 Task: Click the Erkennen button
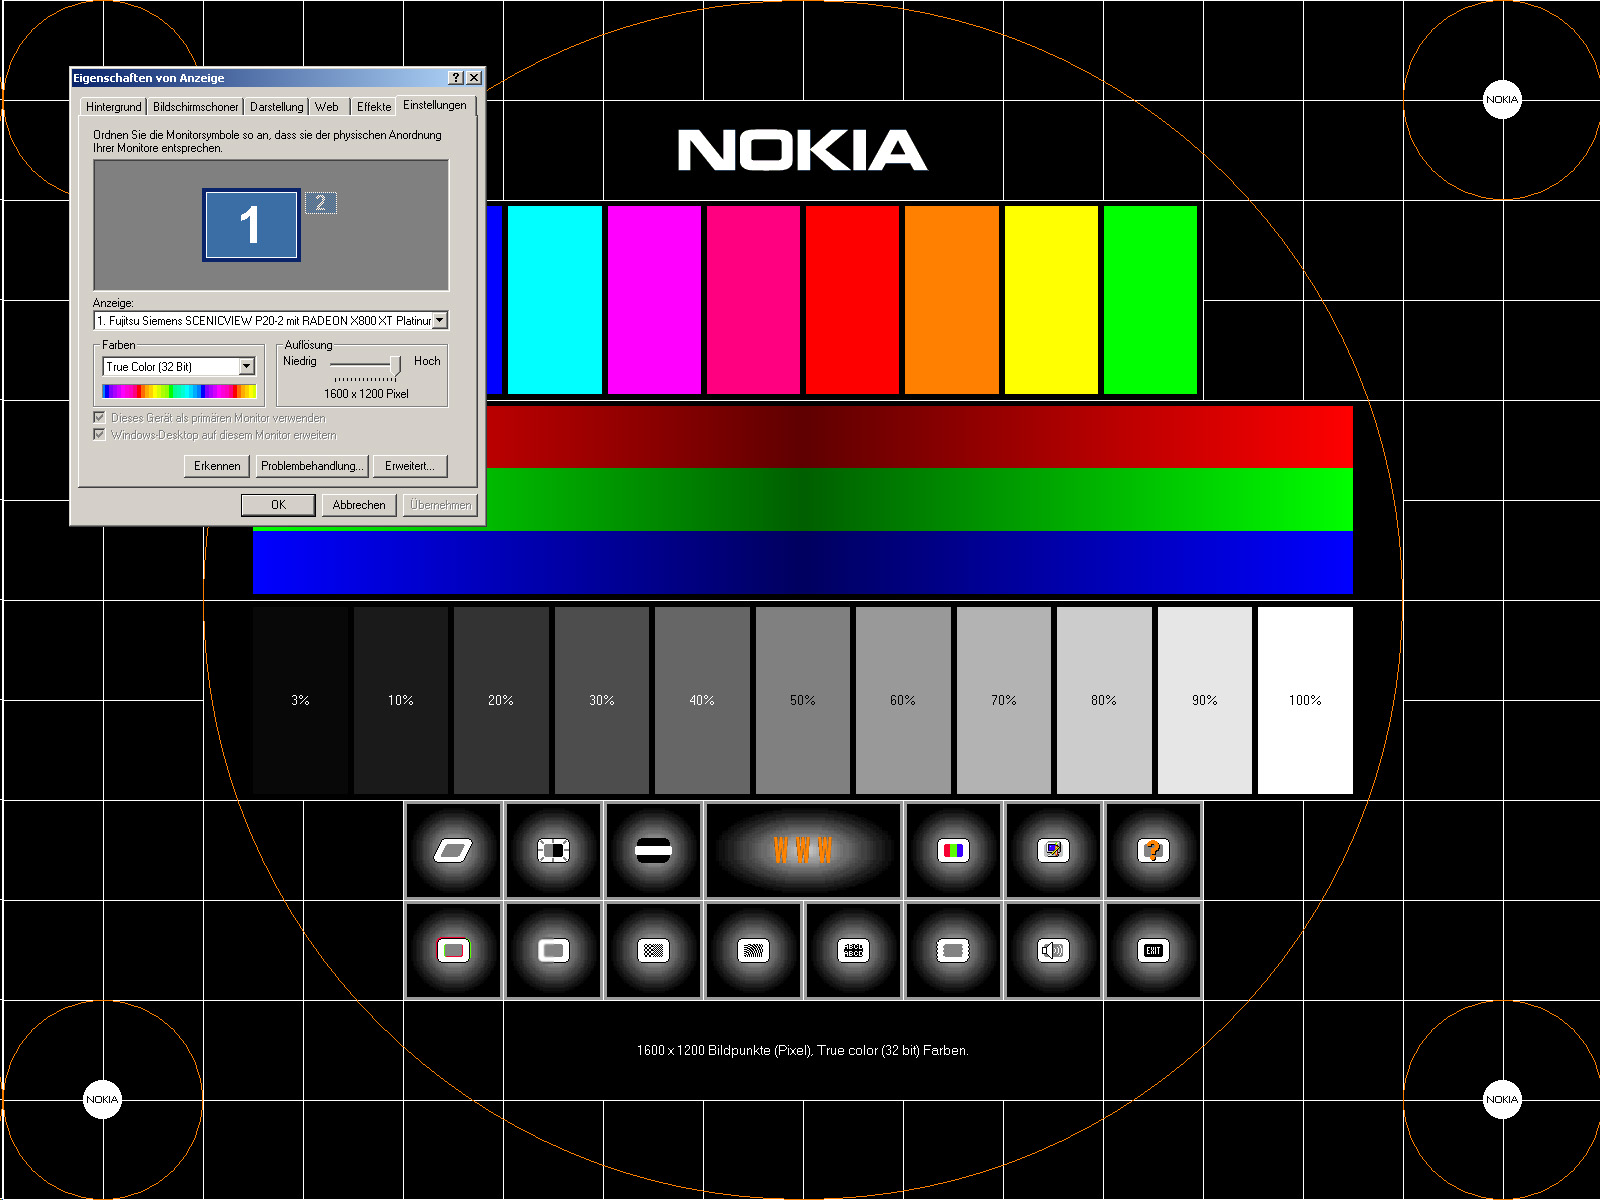click(217, 466)
